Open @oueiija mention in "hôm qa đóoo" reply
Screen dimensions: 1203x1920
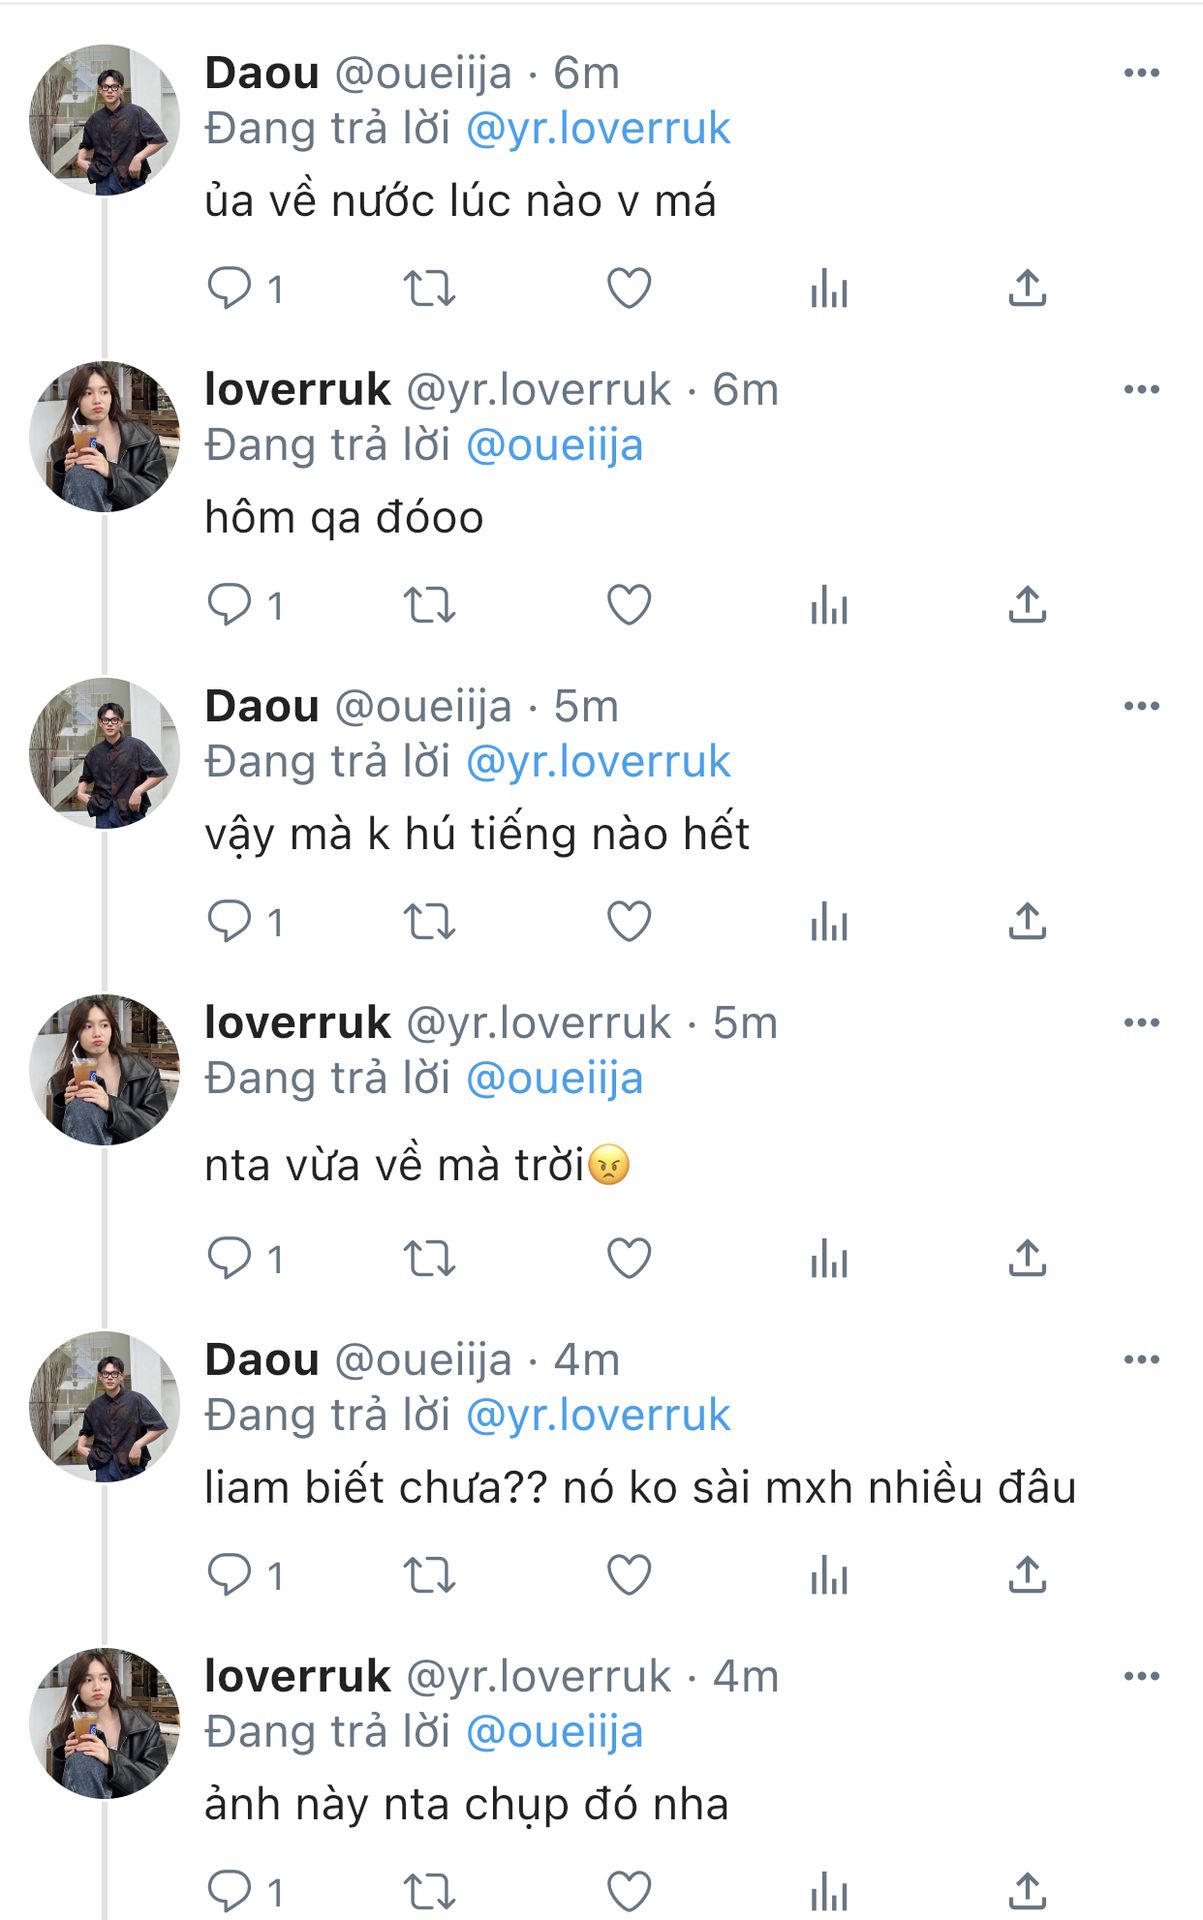554,446
